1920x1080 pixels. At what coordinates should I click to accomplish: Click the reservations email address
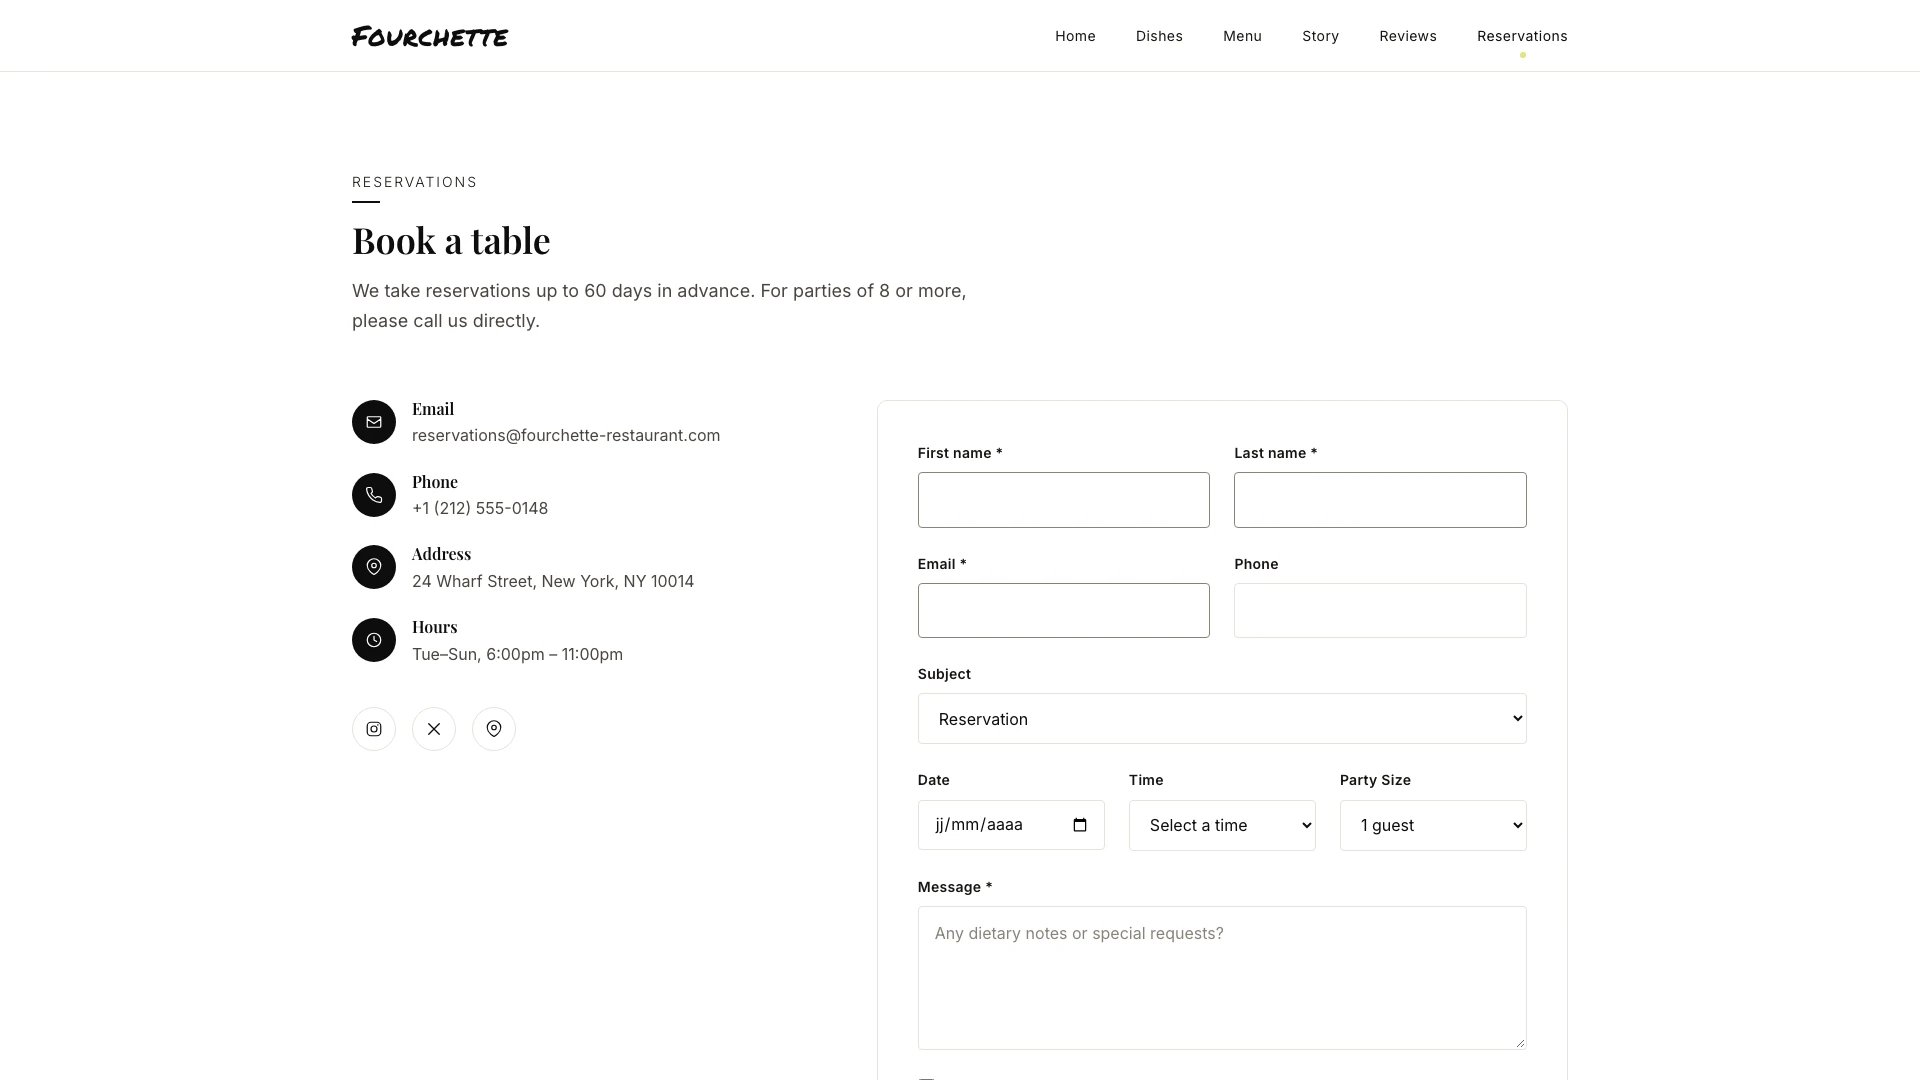566,436
